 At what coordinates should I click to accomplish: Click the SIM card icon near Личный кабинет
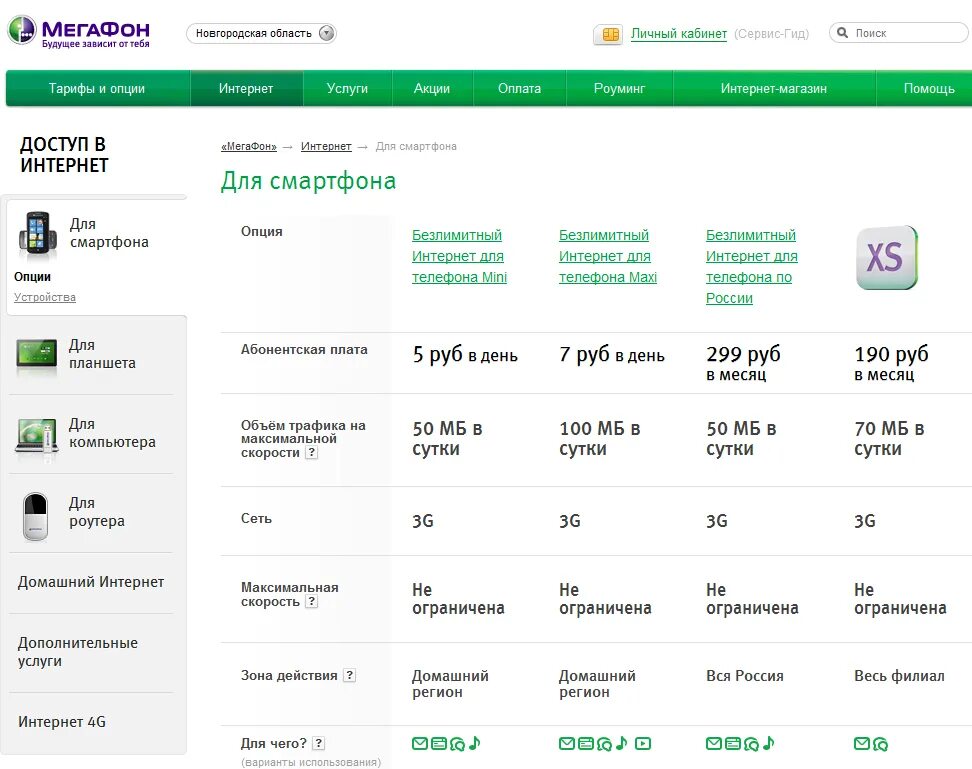point(609,35)
